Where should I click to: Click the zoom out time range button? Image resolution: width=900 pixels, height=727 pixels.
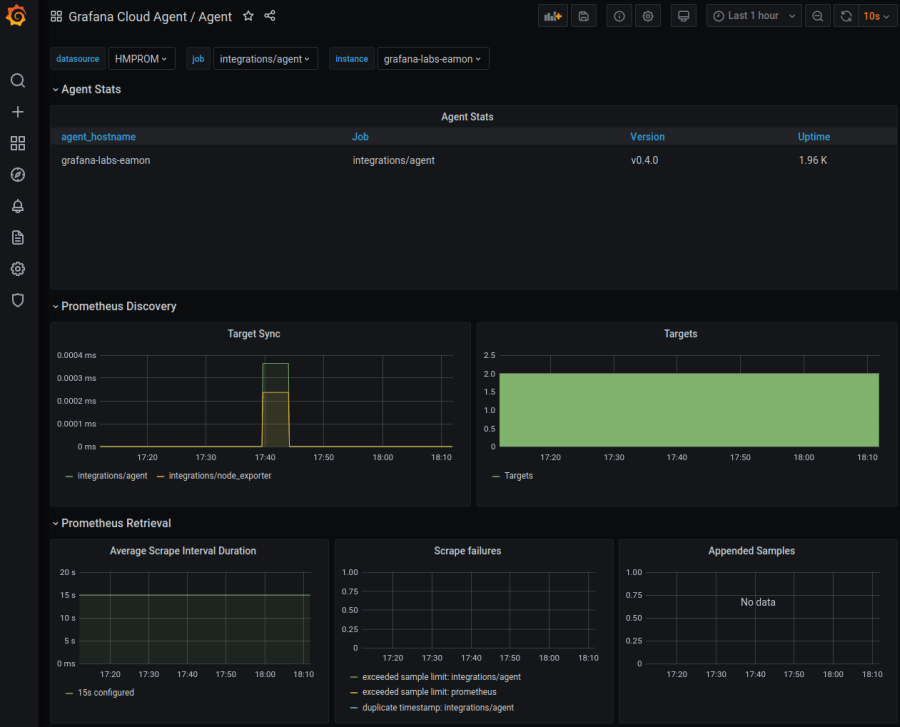[818, 16]
